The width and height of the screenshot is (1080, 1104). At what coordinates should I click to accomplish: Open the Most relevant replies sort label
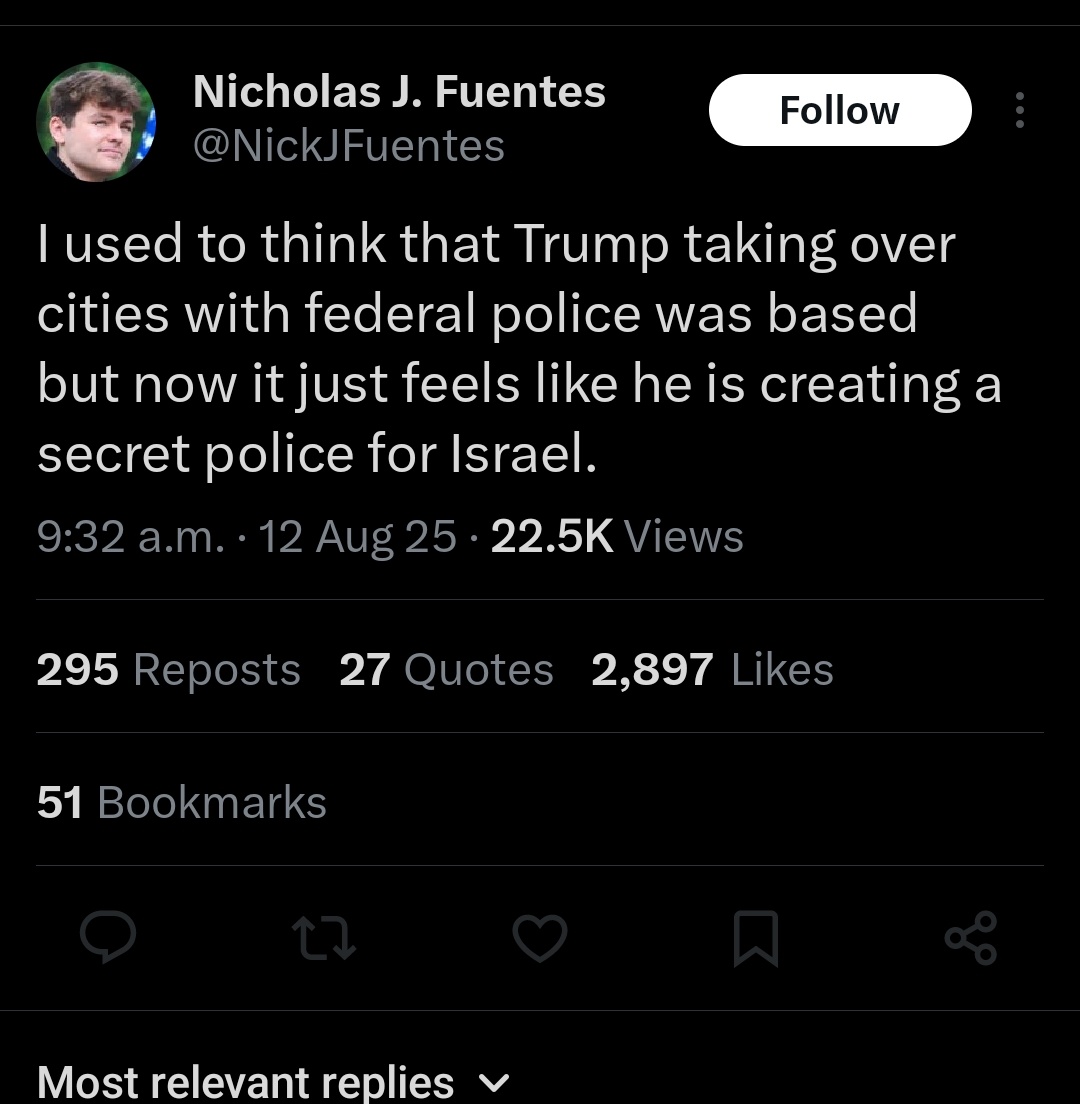245,1082
